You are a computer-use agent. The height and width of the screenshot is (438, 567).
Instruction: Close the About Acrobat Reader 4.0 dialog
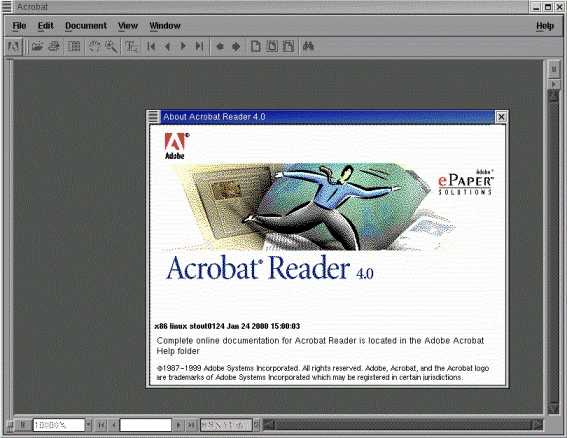[501, 116]
